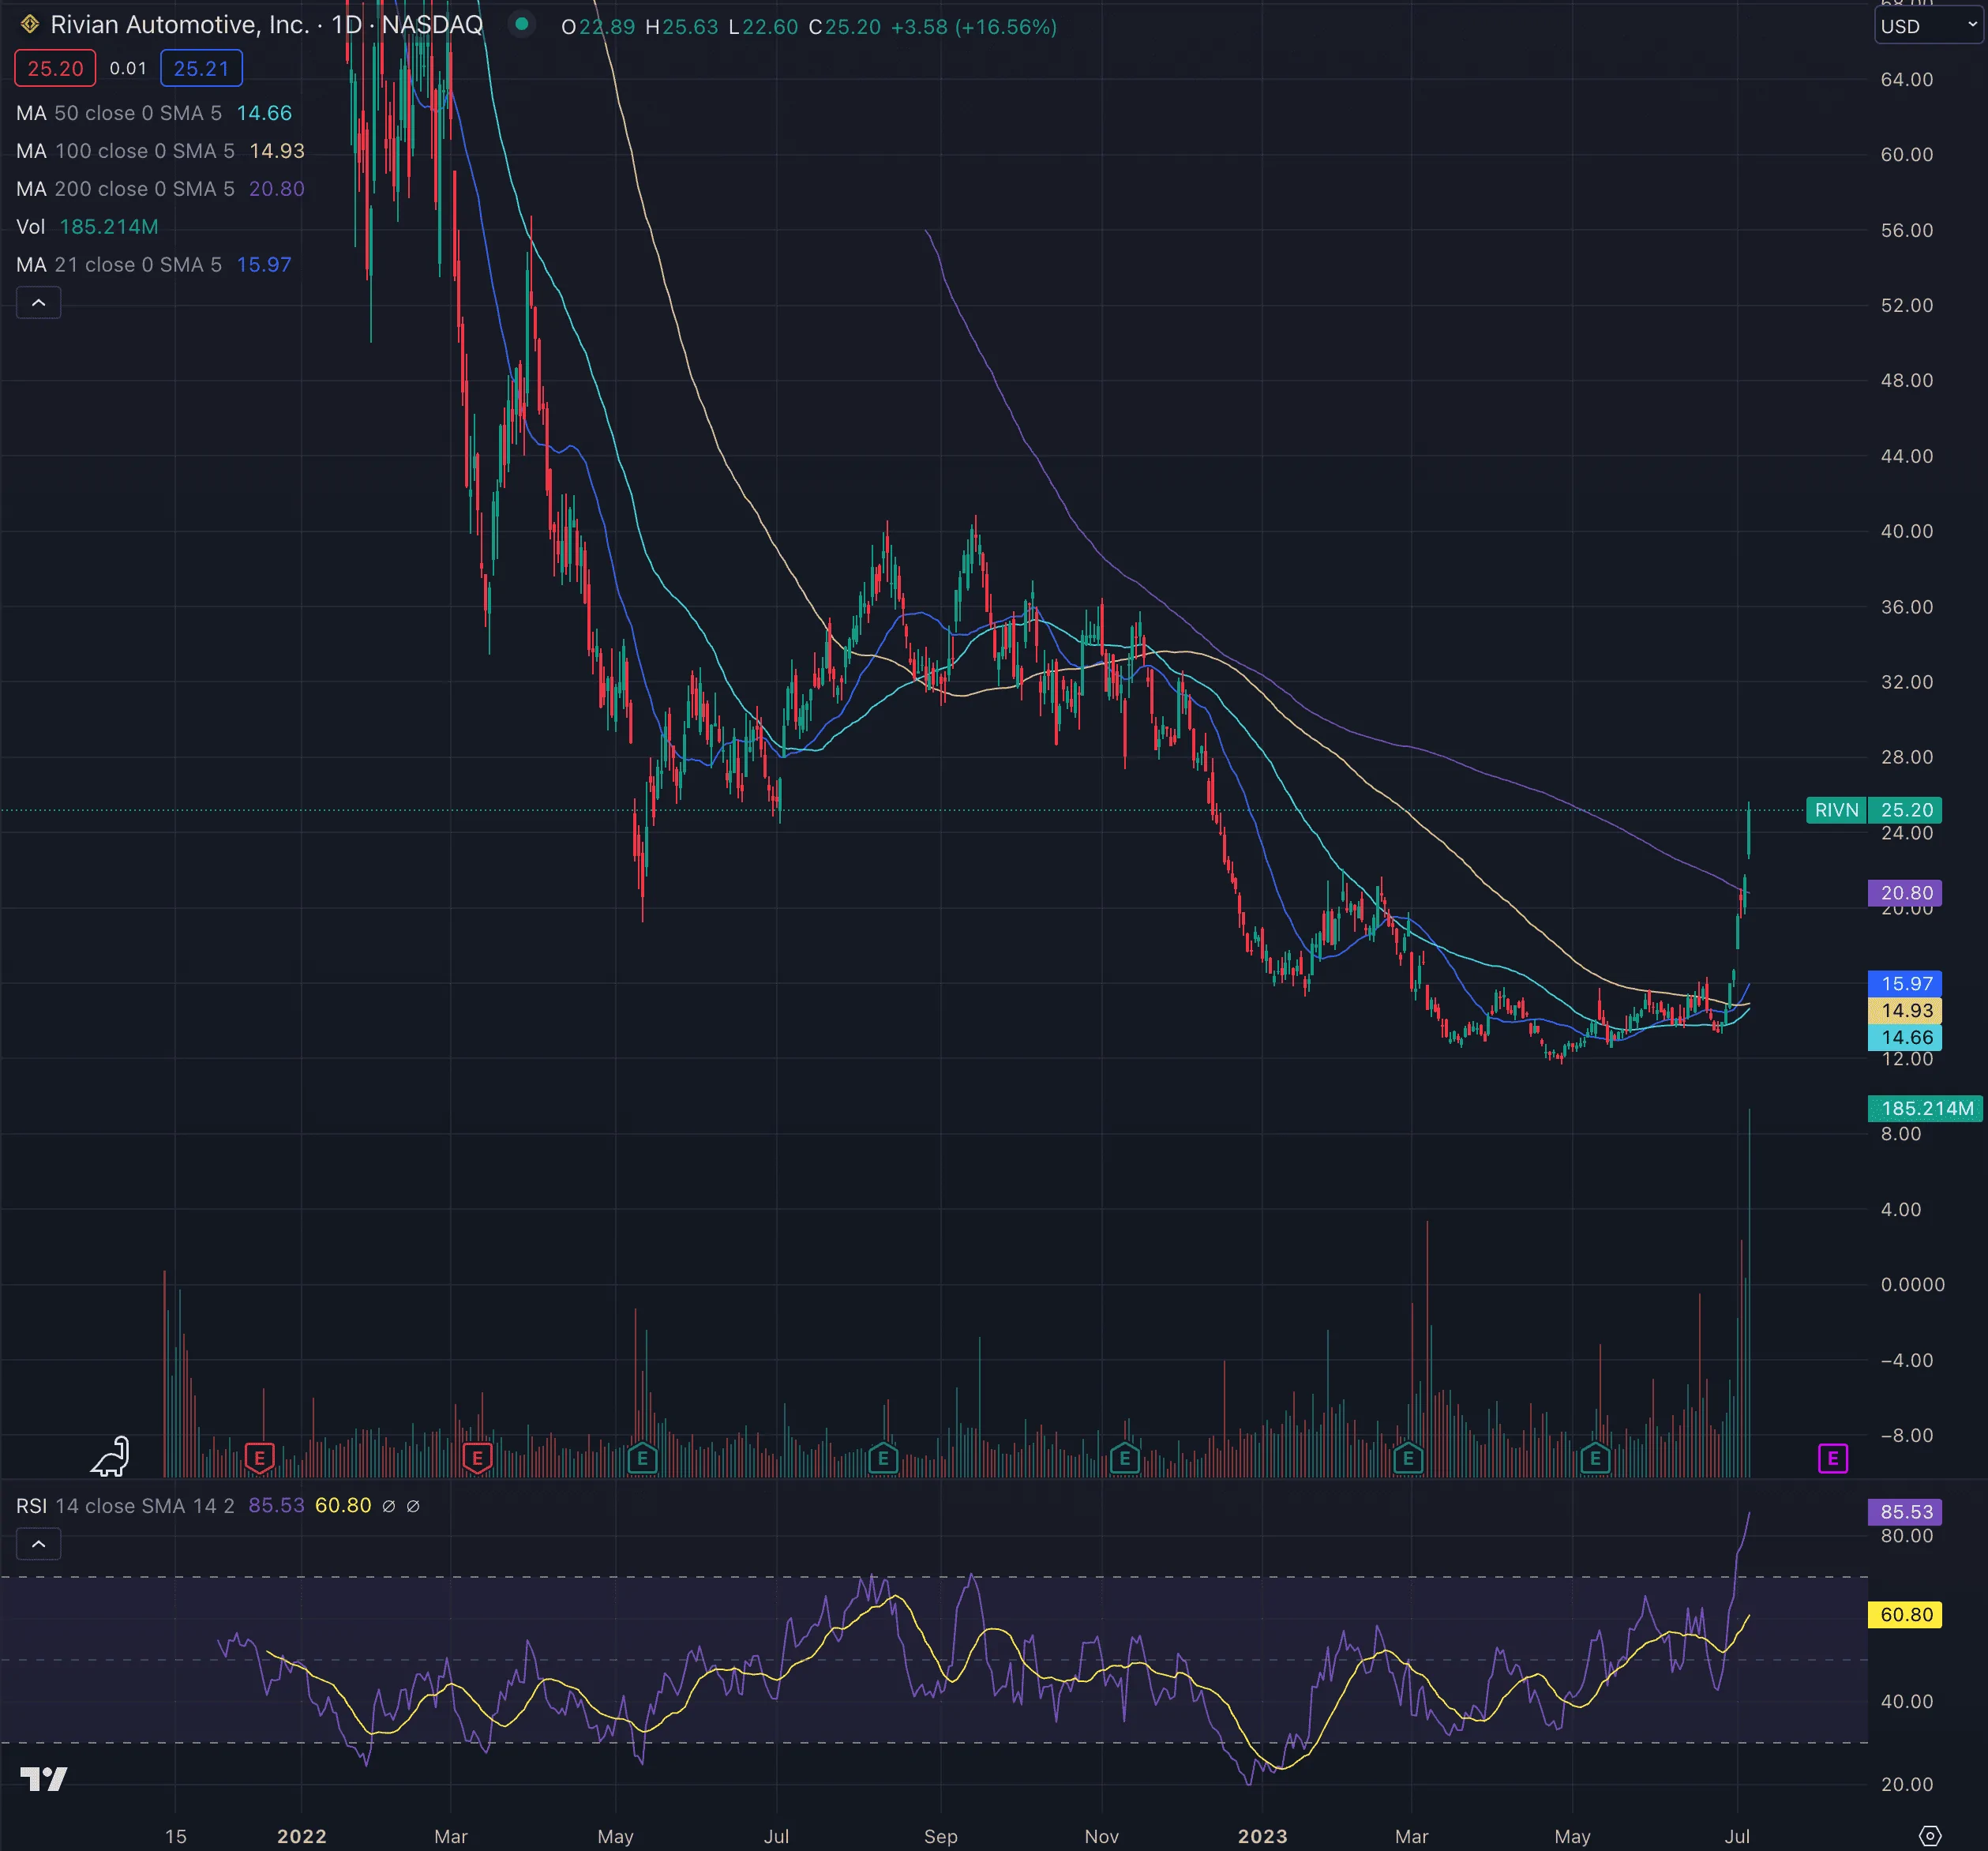Click the green earnings marker near Nov 2022
This screenshot has width=1988, height=1851.
[x=1125, y=1458]
